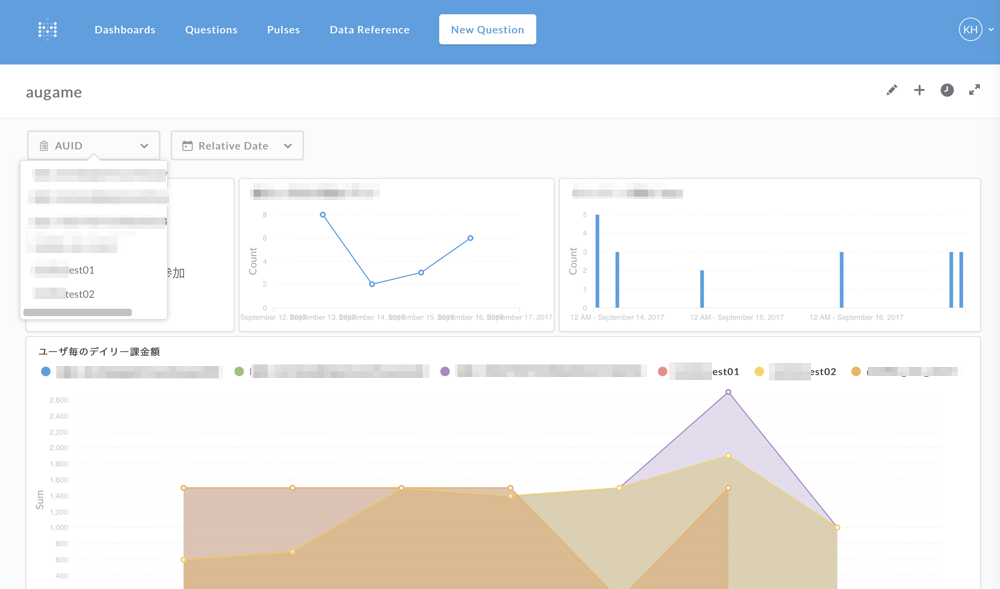The width and height of the screenshot is (1000, 589).
Task: Go to Dashboards in the top navigation
Action: point(125,29)
